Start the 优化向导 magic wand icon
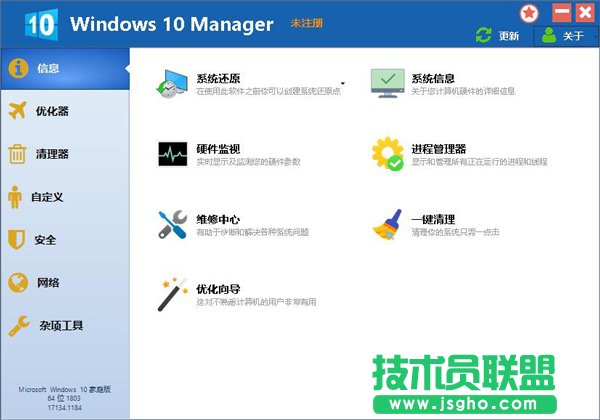Screen dimensions: 600x420 [x=173, y=294]
